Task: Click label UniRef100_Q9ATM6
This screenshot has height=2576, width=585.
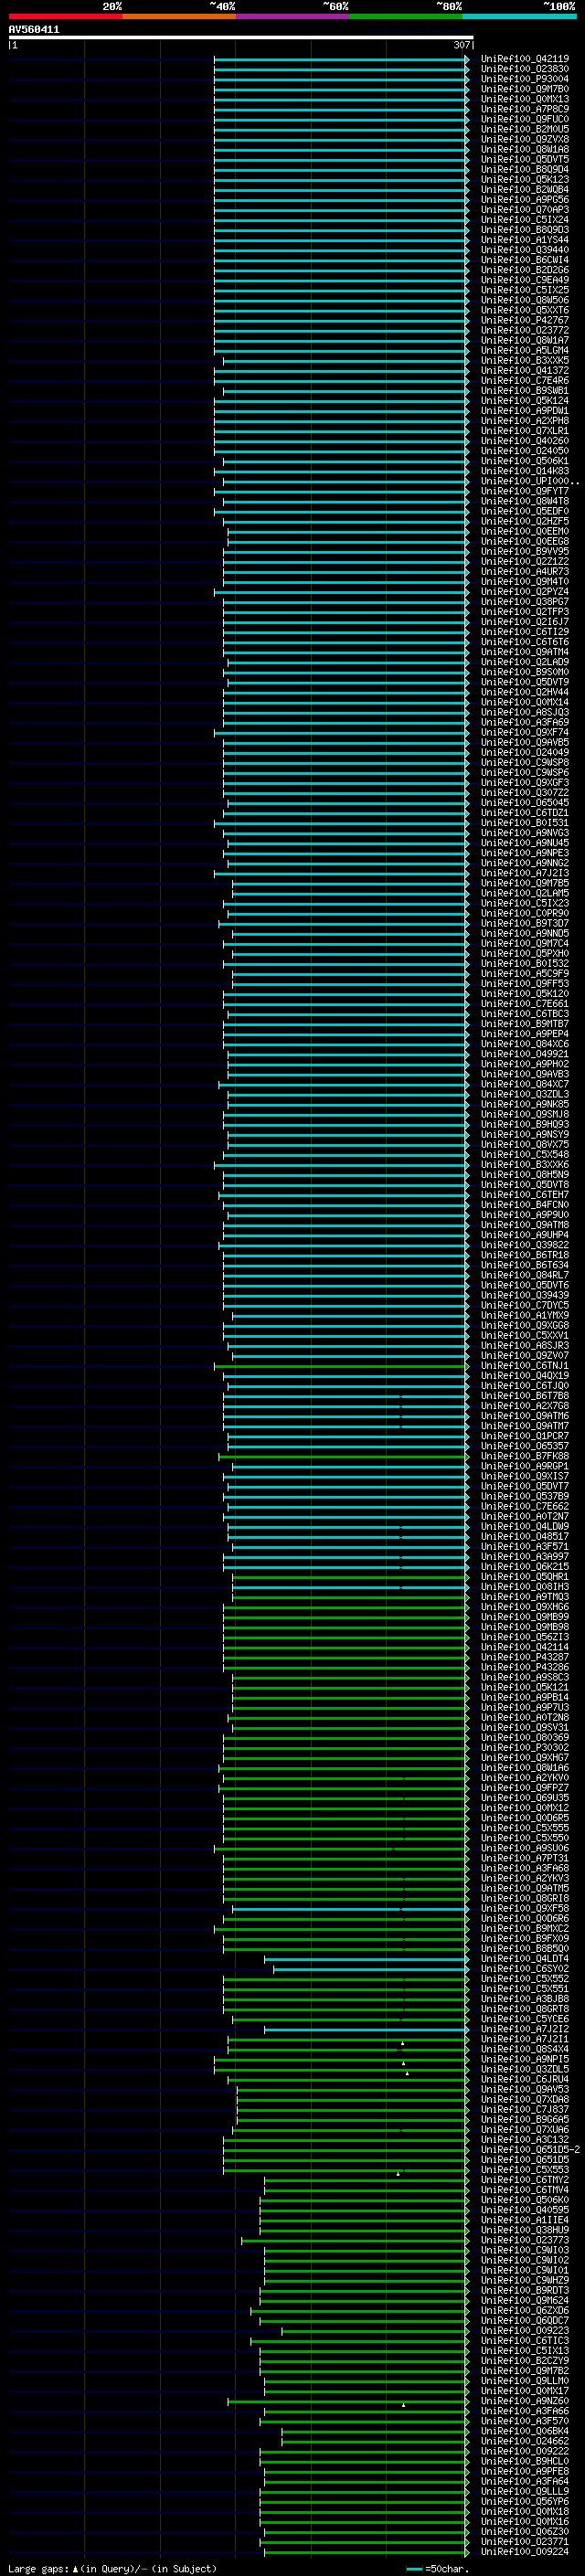Action: tap(525, 1416)
